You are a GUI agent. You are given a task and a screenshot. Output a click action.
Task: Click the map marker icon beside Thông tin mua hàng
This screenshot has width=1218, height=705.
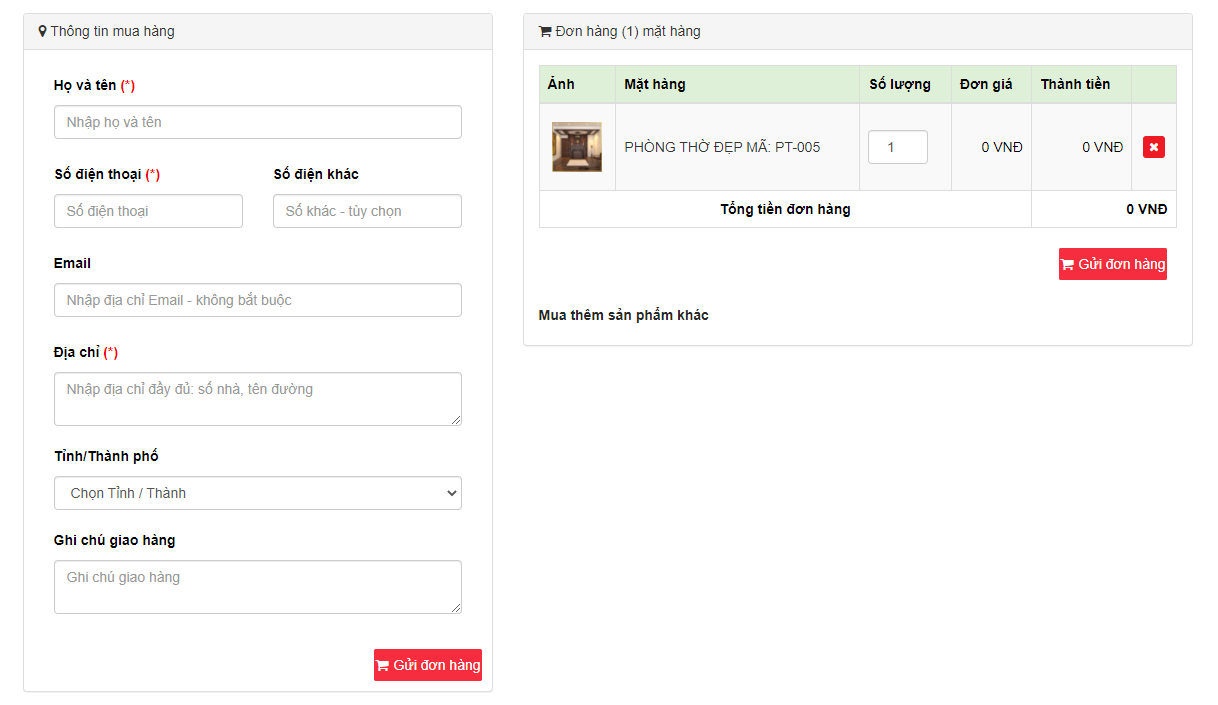[42, 31]
